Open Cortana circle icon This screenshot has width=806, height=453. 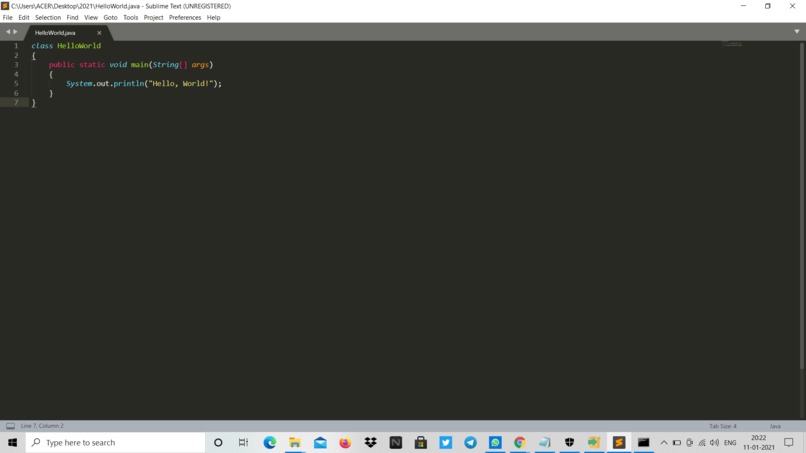point(218,442)
